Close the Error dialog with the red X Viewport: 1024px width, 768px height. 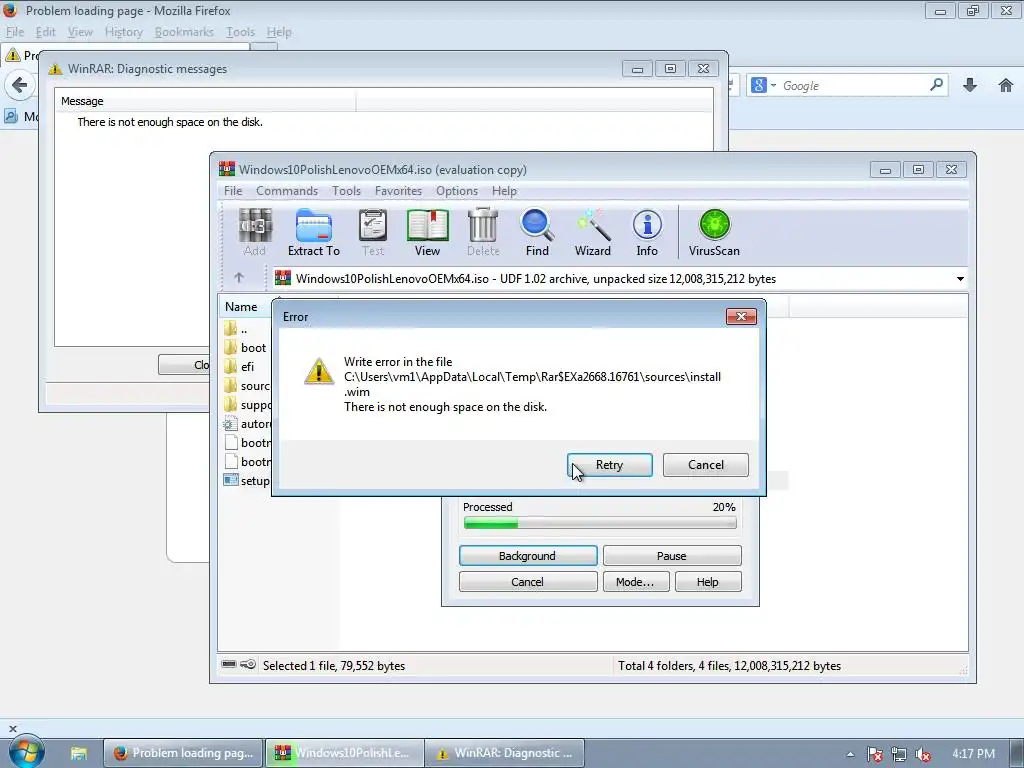tap(741, 316)
